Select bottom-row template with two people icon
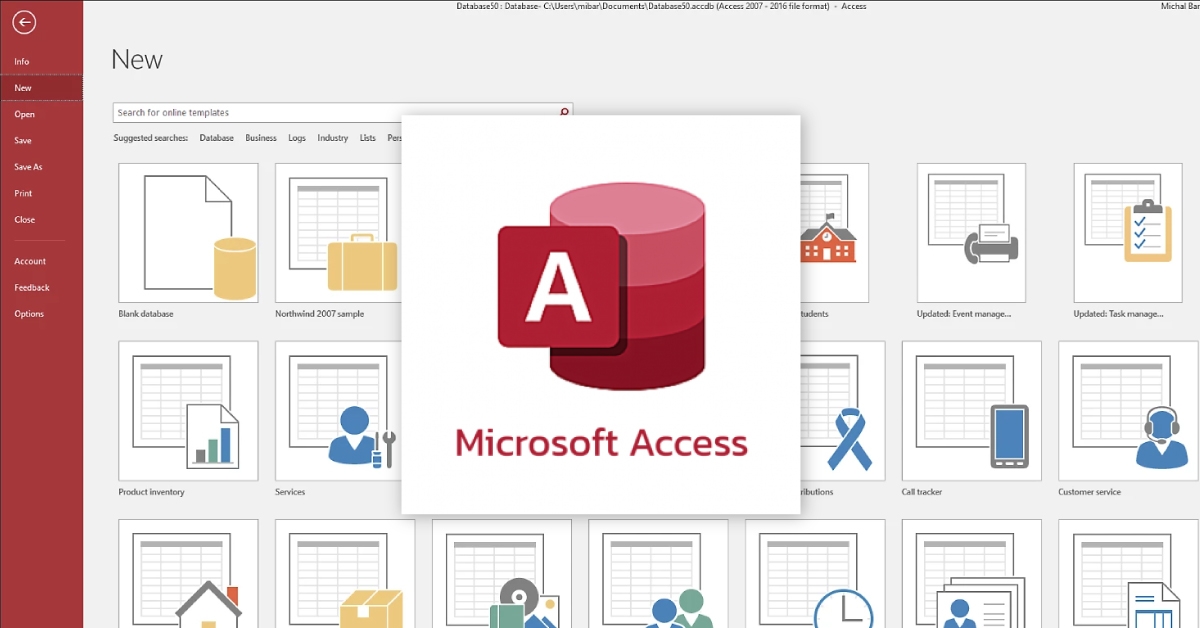Viewport: 1200px width, 628px height. 658,573
